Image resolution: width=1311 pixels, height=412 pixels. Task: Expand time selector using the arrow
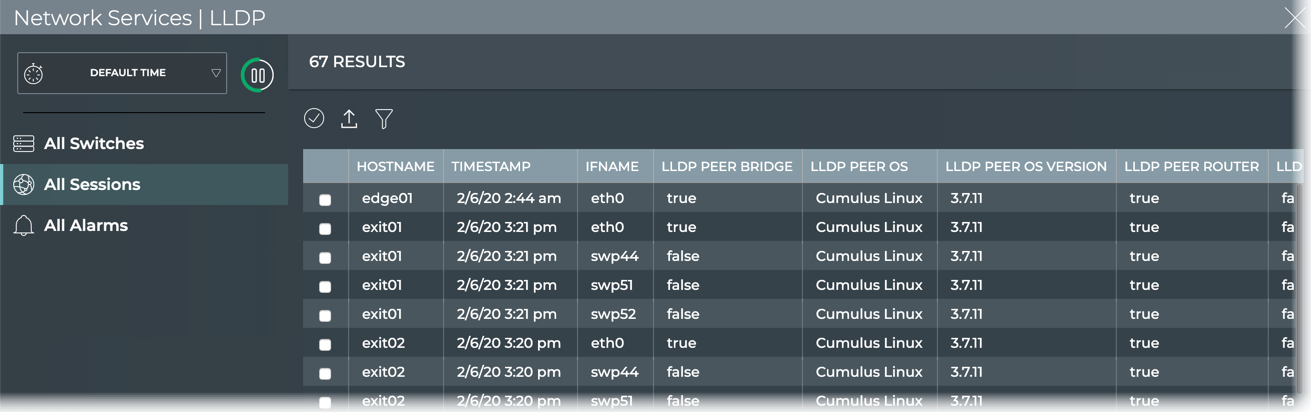pyautogui.click(x=215, y=73)
